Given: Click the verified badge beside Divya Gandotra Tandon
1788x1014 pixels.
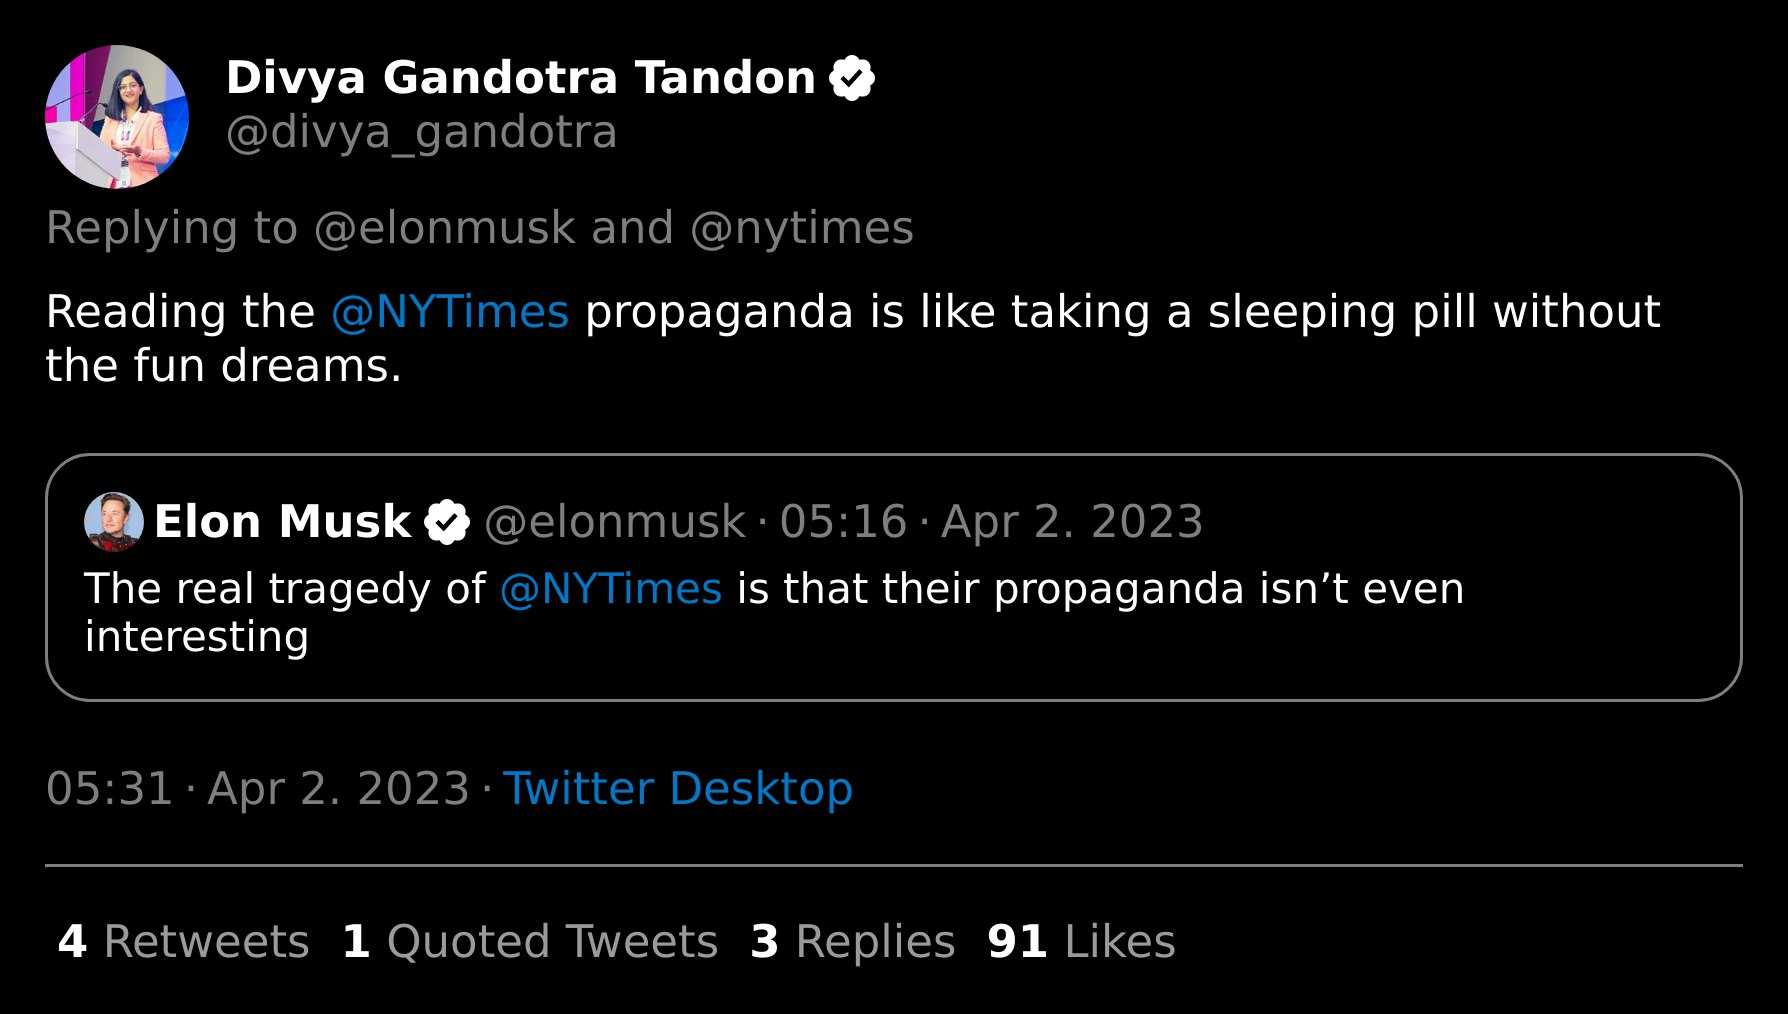Looking at the screenshot, I should pyautogui.click(x=852, y=78).
